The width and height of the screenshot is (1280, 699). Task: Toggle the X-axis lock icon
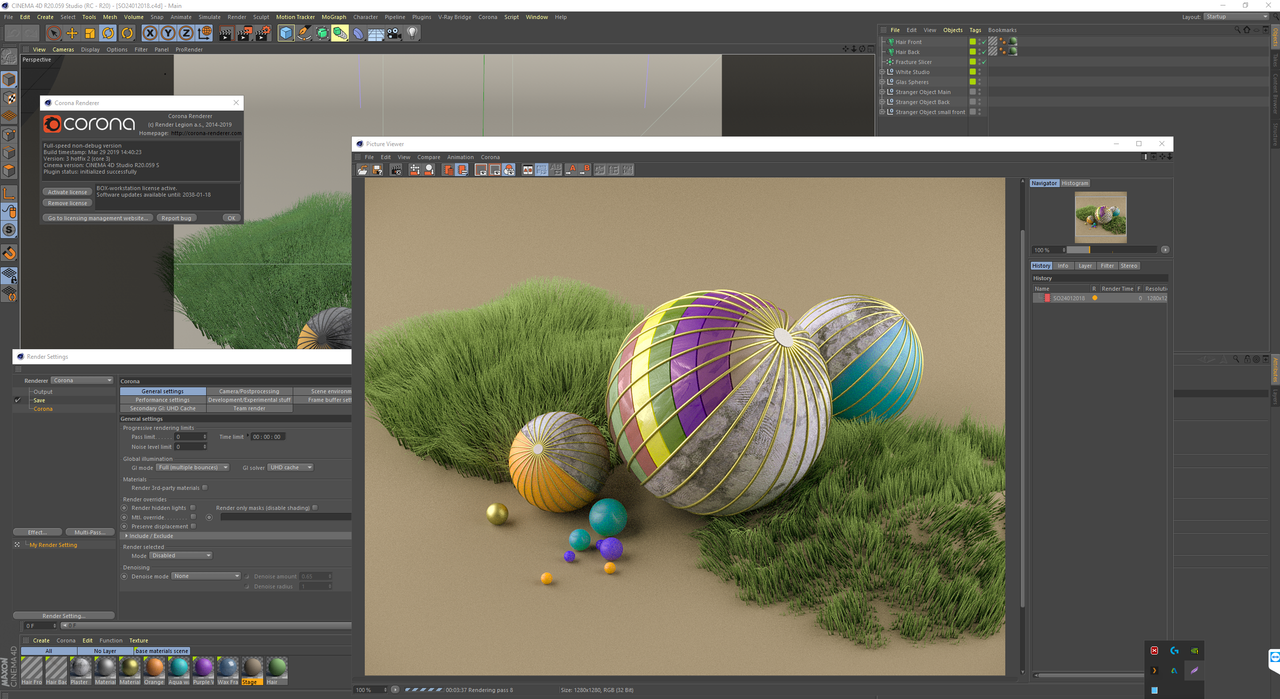point(150,34)
